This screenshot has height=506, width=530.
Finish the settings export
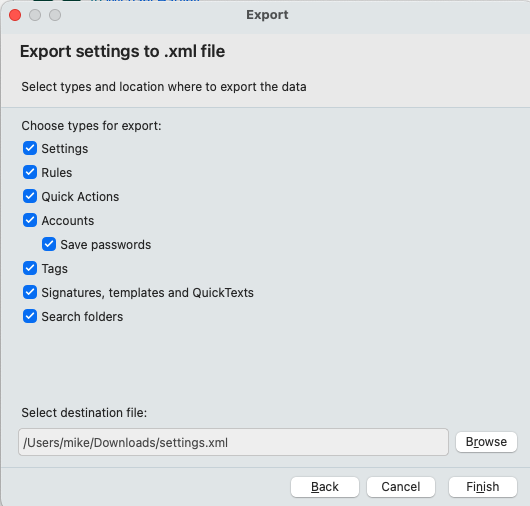tap(483, 487)
